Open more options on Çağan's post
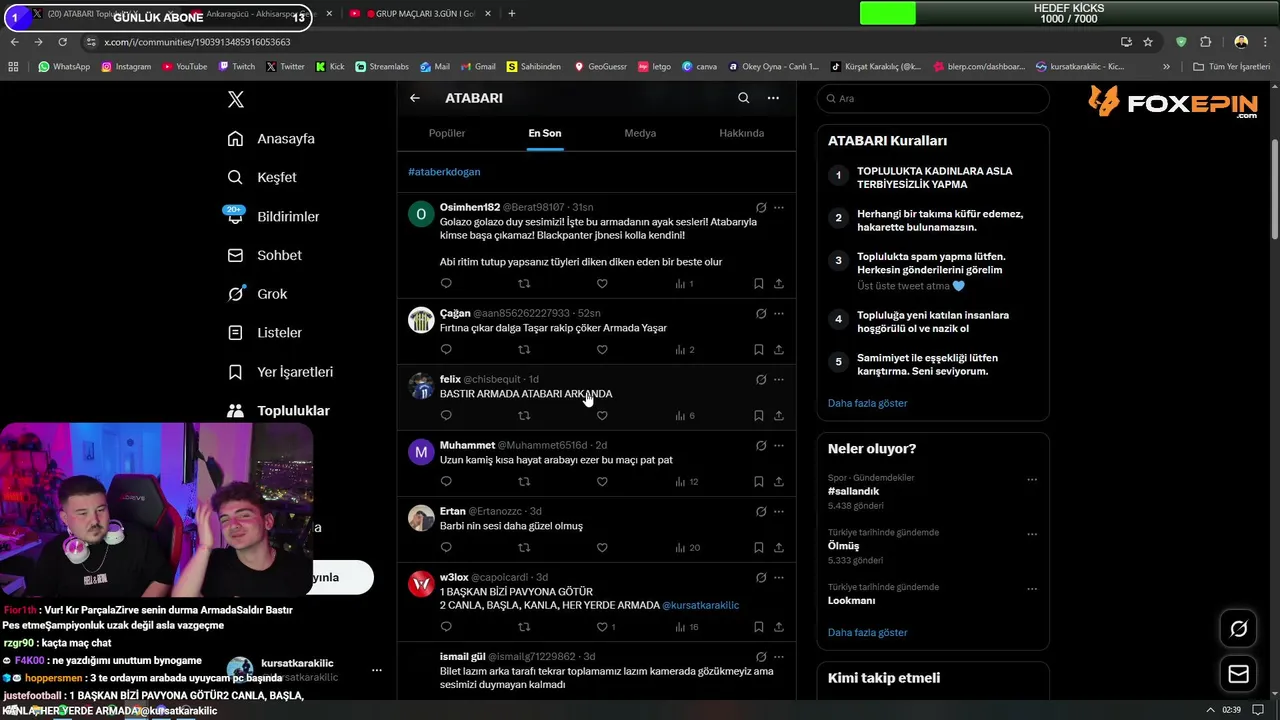 click(779, 314)
